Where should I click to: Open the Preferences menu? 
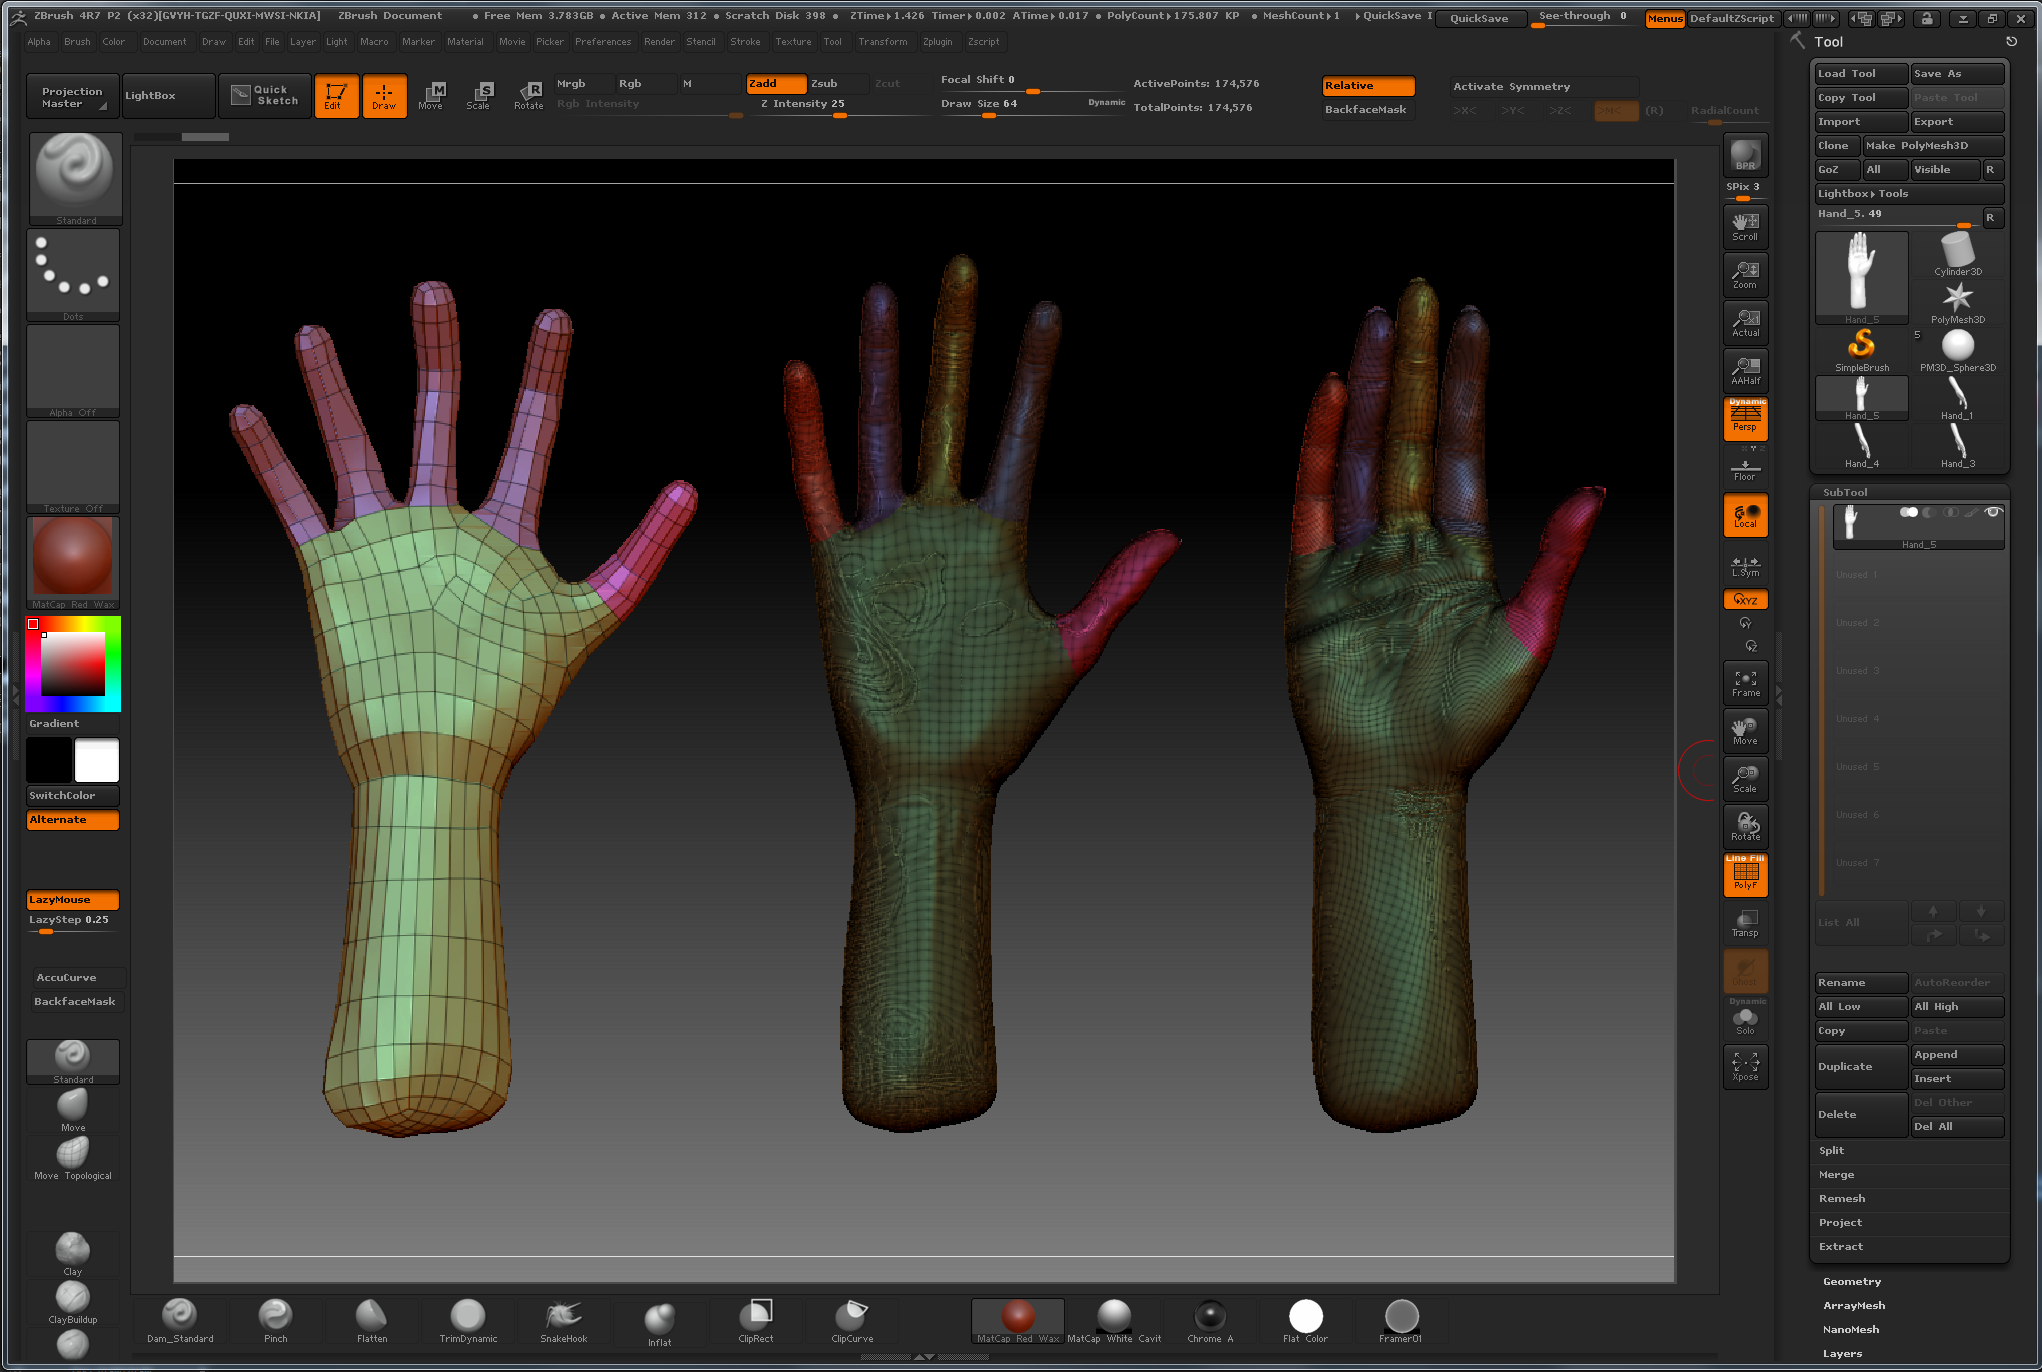click(602, 42)
